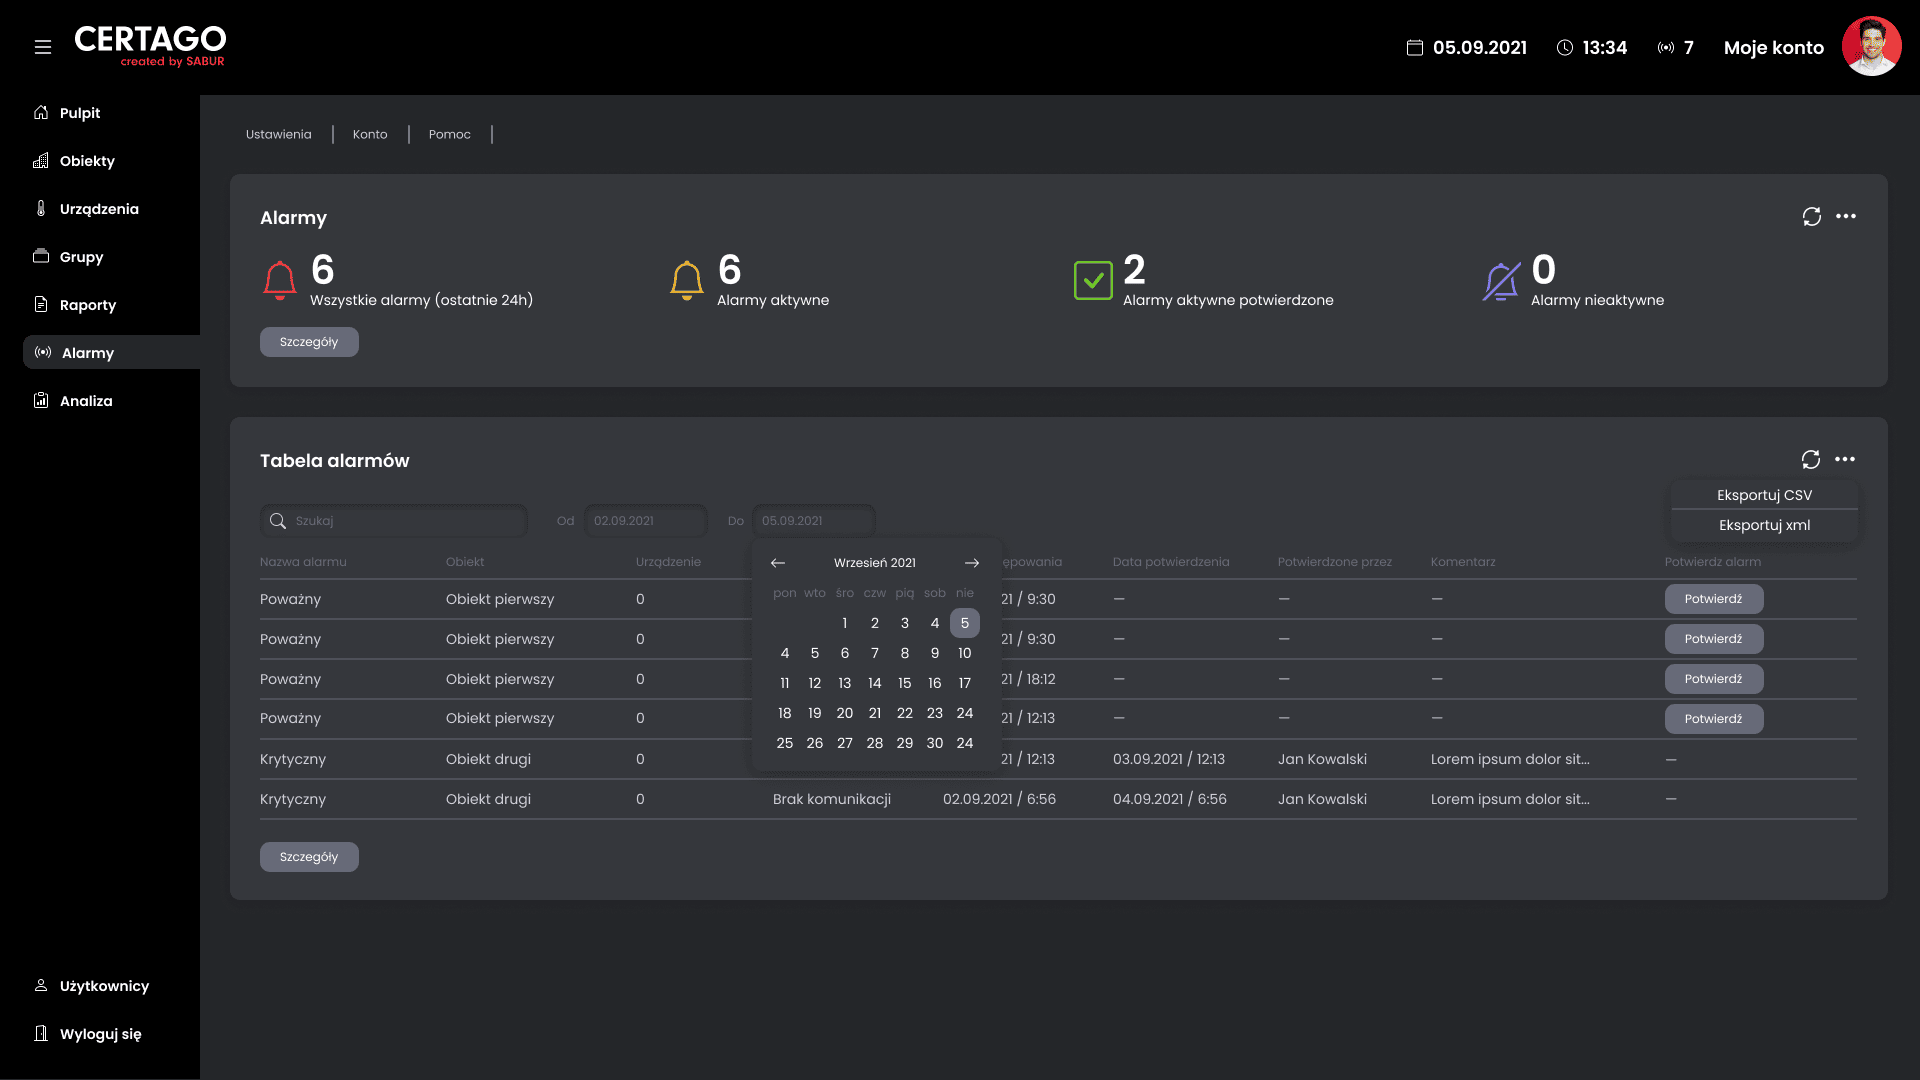This screenshot has height=1080, width=1920.
Task: Click the yellow bell active alarms icon
Action: pos(687,281)
